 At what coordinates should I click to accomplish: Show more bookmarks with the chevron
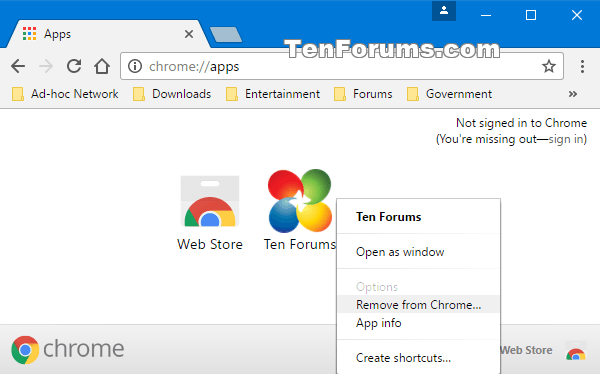pyautogui.click(x=572, y=94)
